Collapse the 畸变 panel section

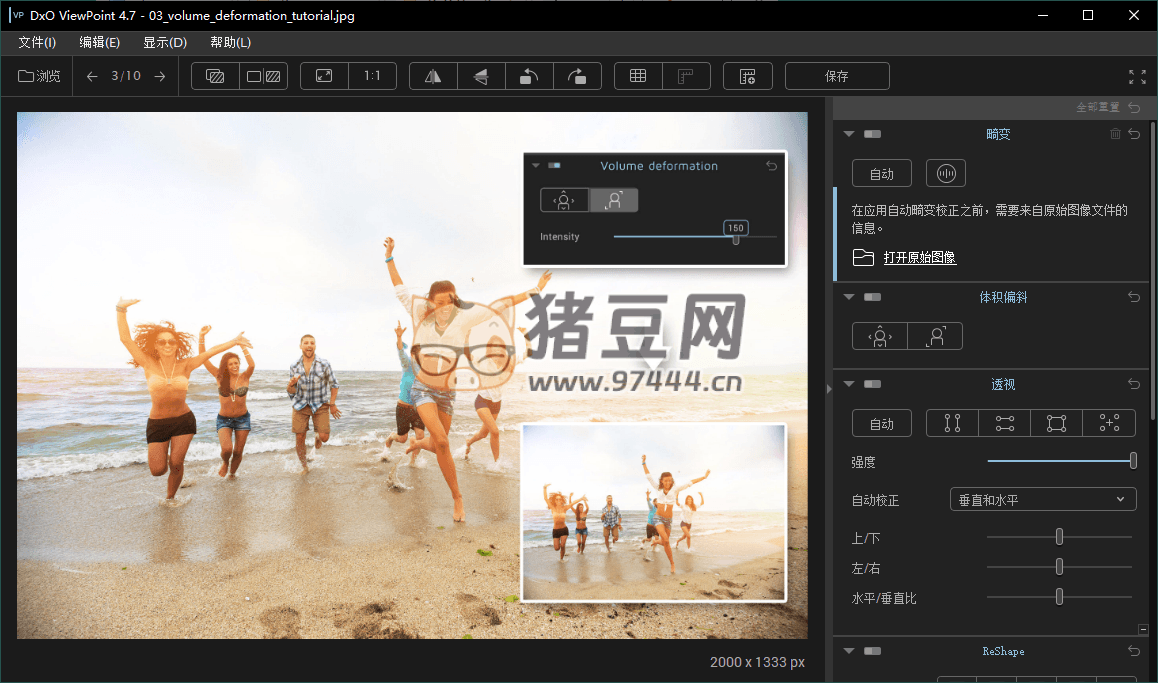(x=849, y=134)
